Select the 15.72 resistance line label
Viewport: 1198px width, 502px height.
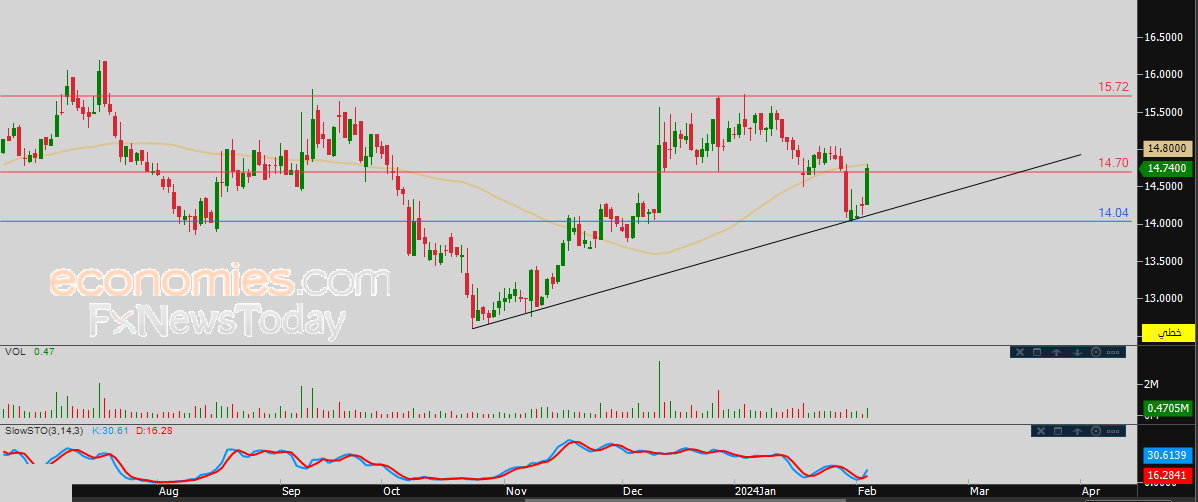pyautogui.click(x=1113, y=87)
